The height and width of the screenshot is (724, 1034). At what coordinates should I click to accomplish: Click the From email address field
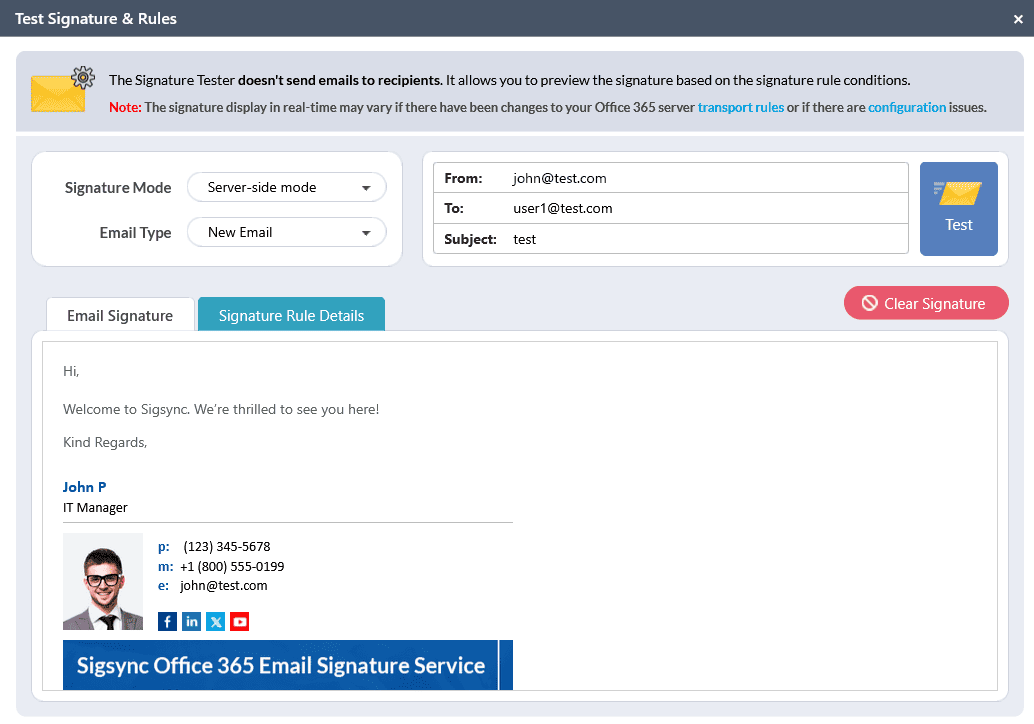705,178
